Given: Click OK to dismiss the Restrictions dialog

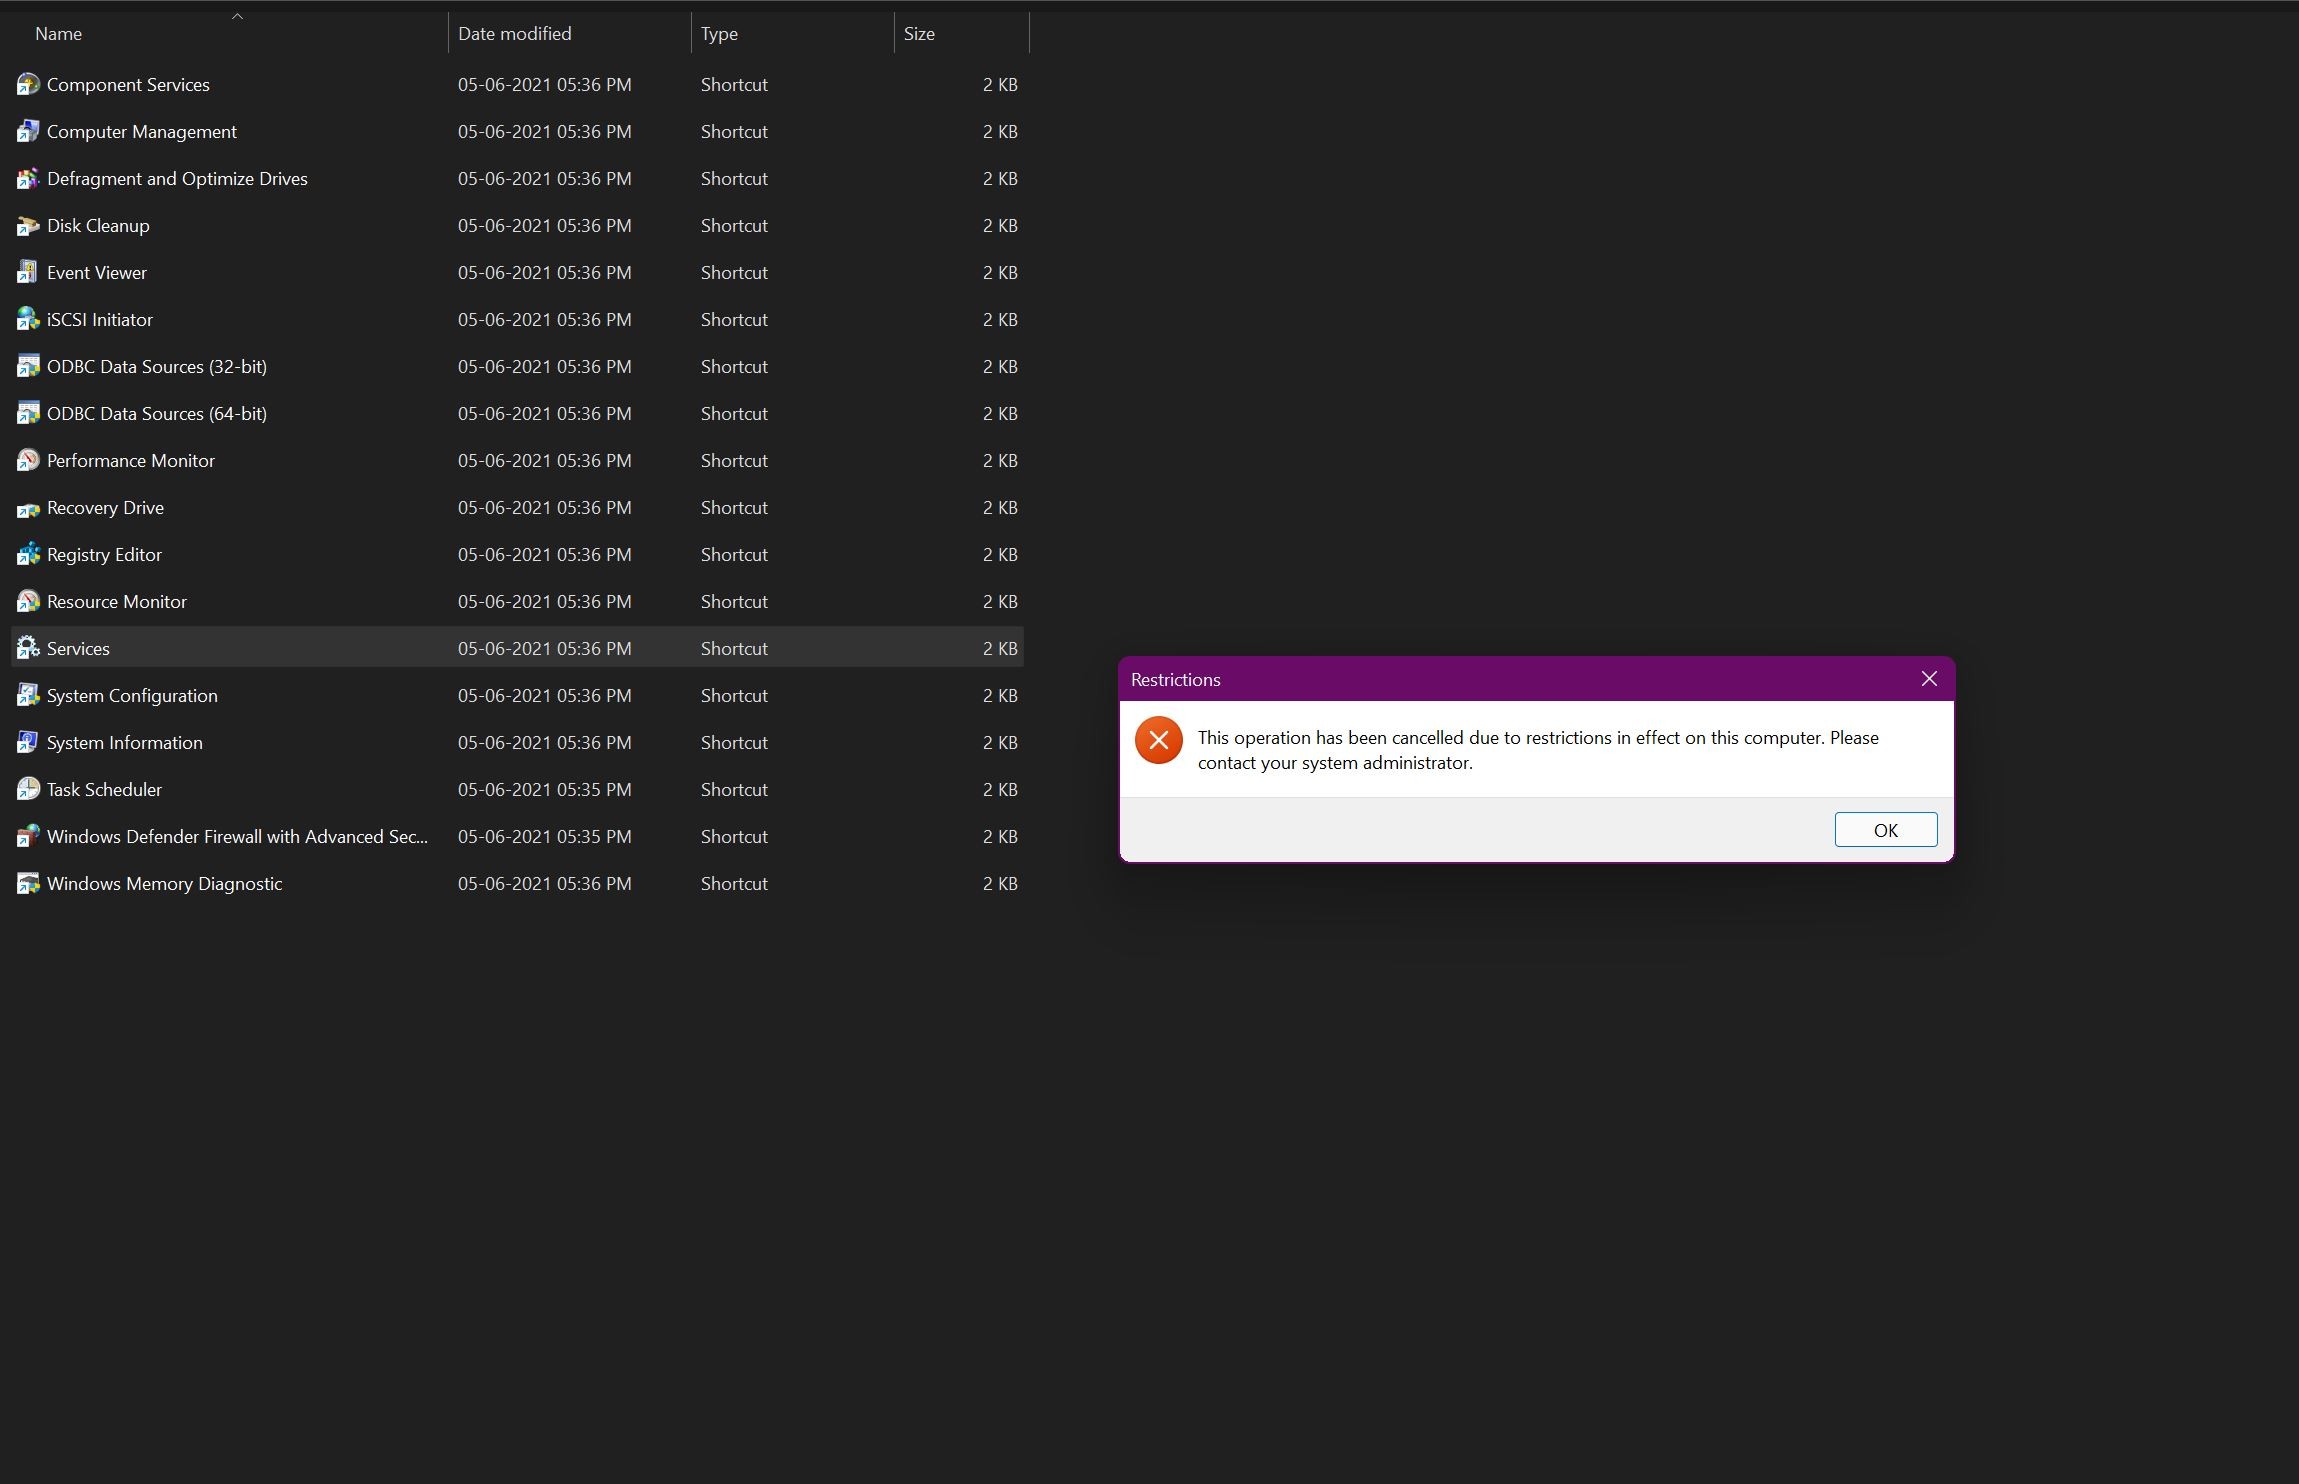Looking at the screenshot, I should pos(1885,829).
